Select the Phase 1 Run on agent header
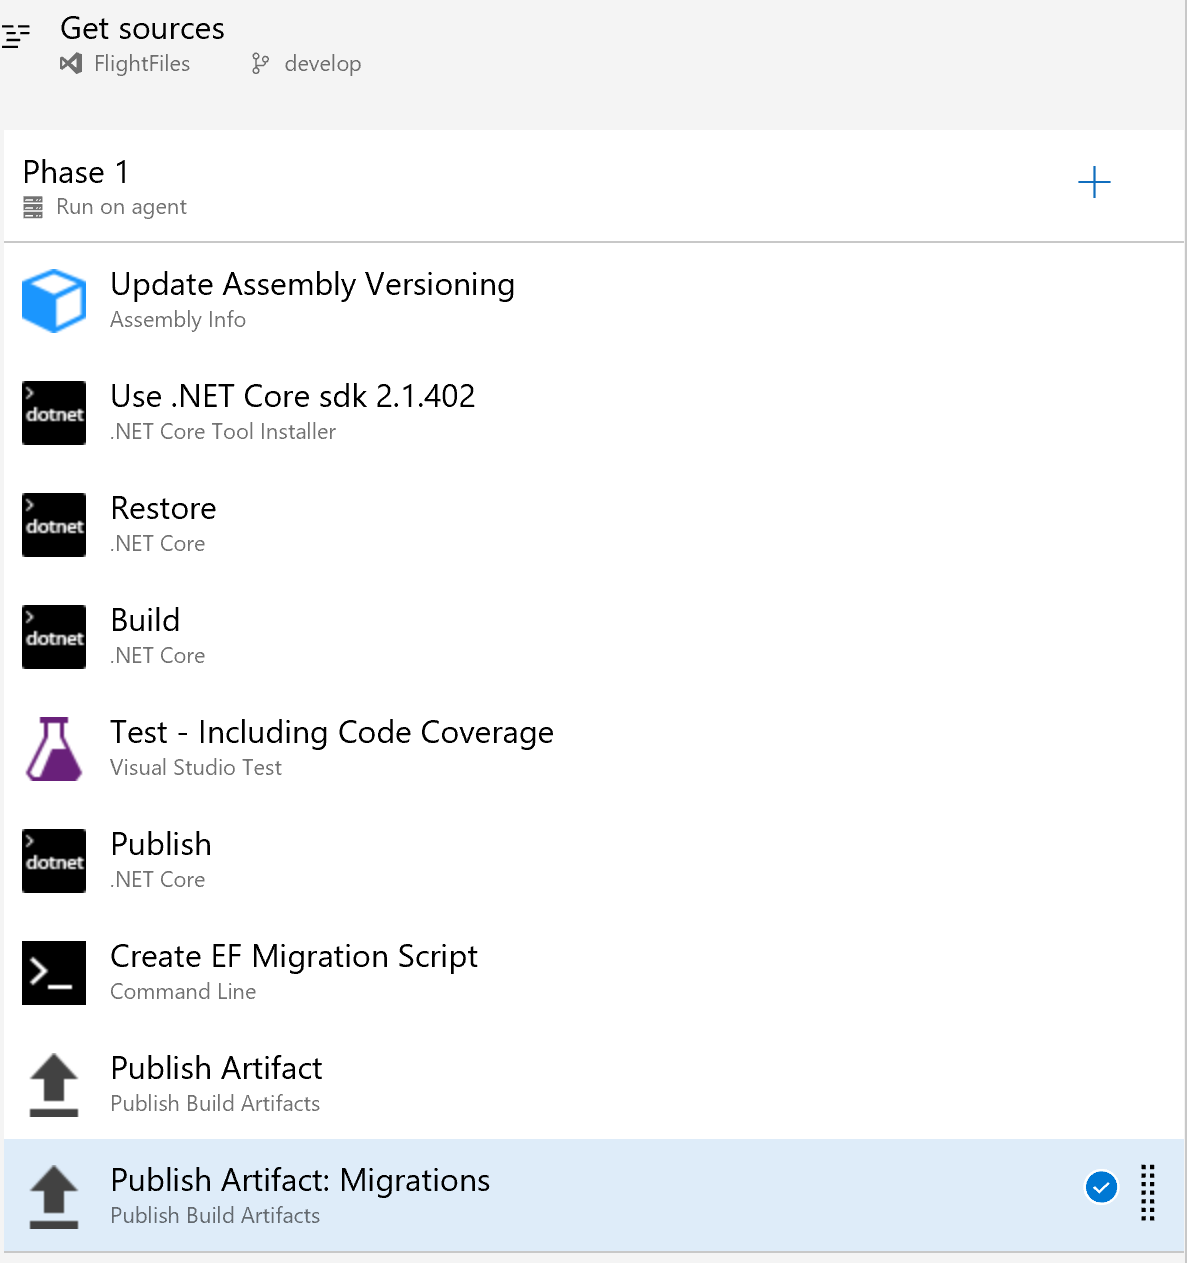The image size is (1197, 1263). [594, 187]
